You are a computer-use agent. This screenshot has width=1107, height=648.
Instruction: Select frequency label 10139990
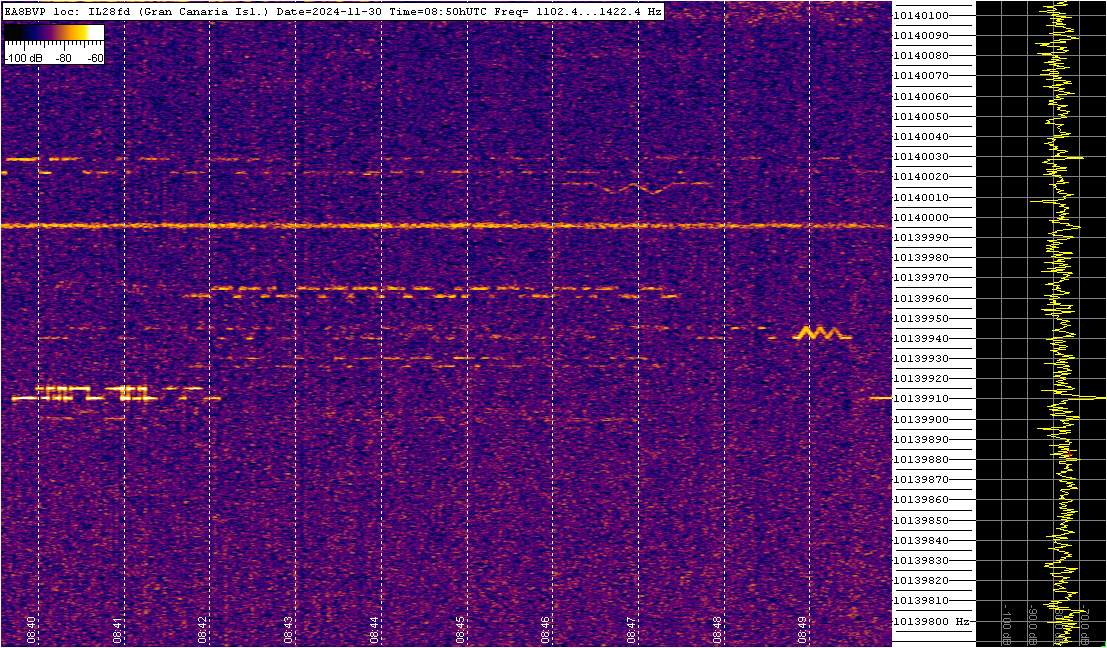(921, 238)
